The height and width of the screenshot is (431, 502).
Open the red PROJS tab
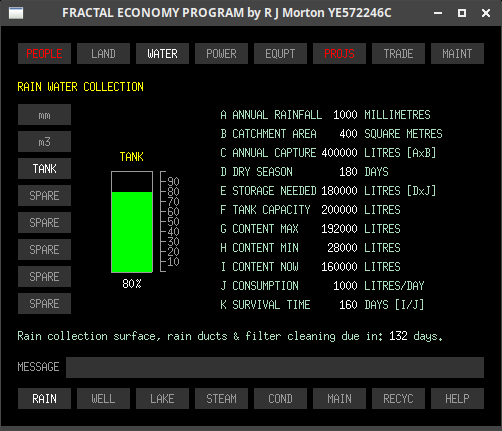tap(339, 53)
